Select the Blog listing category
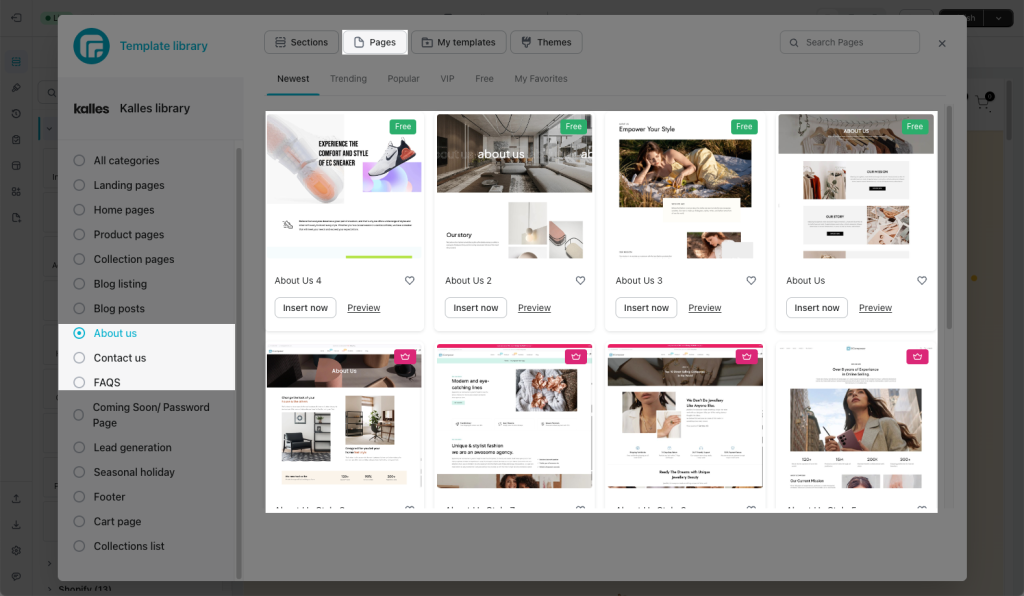The width and height of the screenshot is (1024, 596). pyautogui.click(x=79, y=284)
